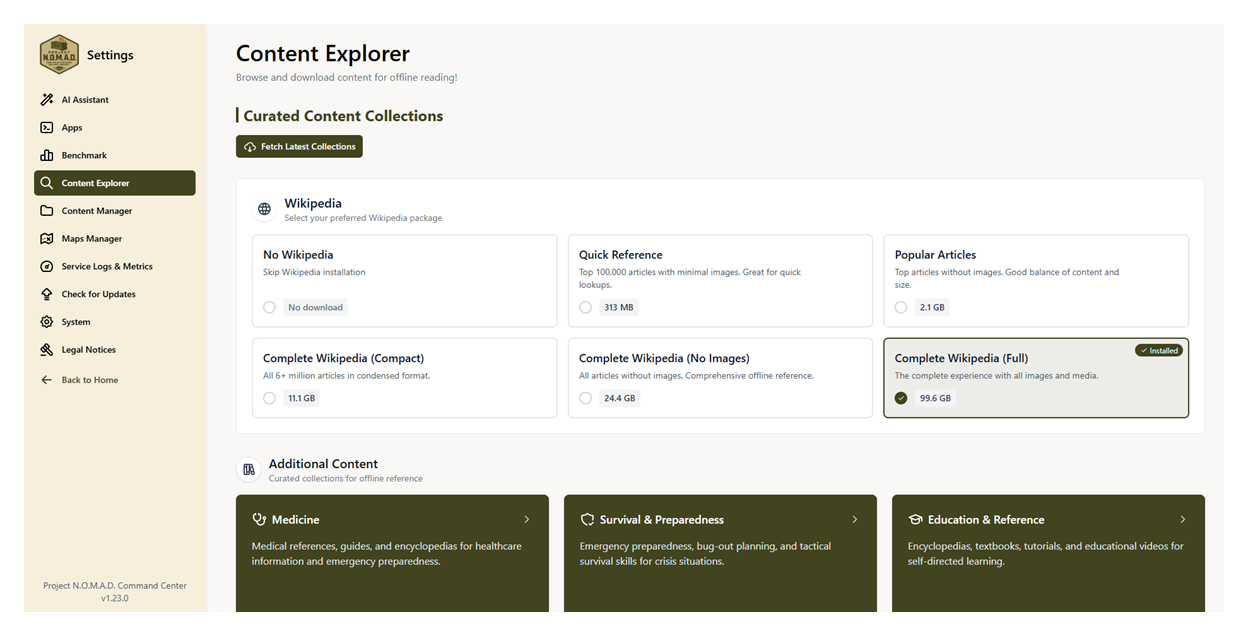Click the Fetch Latest Collections button
This screenshot has width=1248, height=636.
[299, 147]
